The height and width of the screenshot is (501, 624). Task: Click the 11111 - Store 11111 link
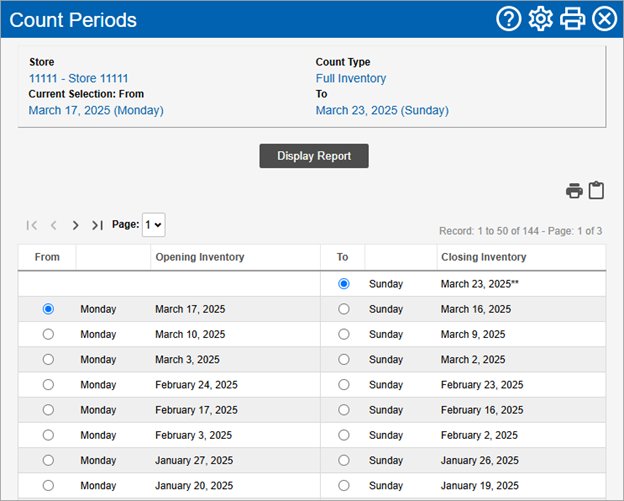(x=78, y=78)
